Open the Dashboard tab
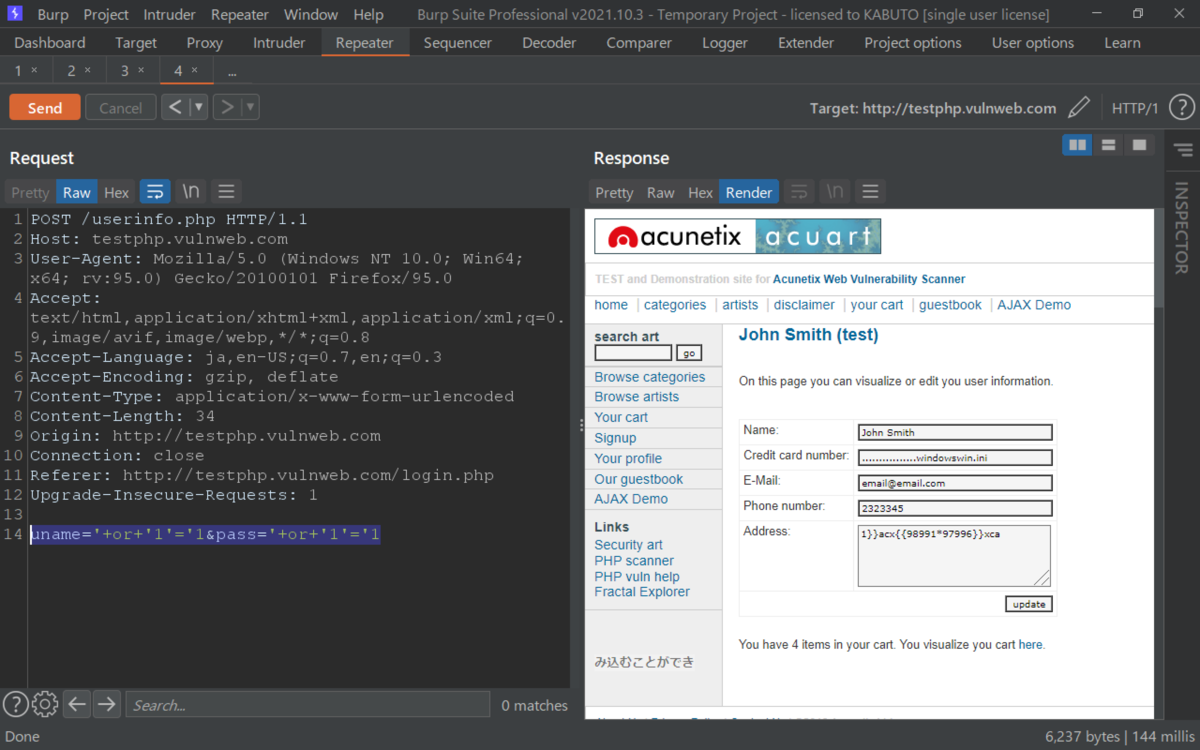1200x750 pixels. (x=50, y=43)
